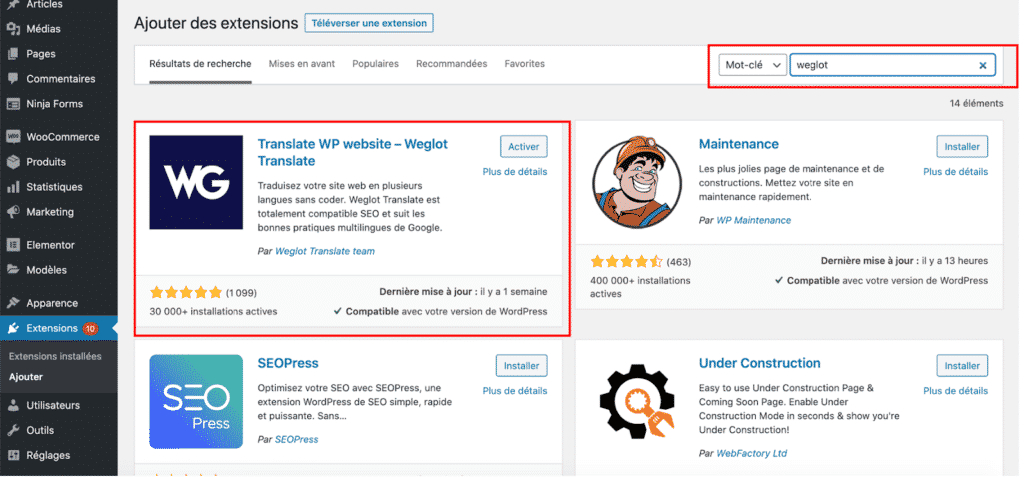The width and height of the screenshot is (1024, 477).
Task: Switch to the Recommandées tab
Action: click(451, 64)
